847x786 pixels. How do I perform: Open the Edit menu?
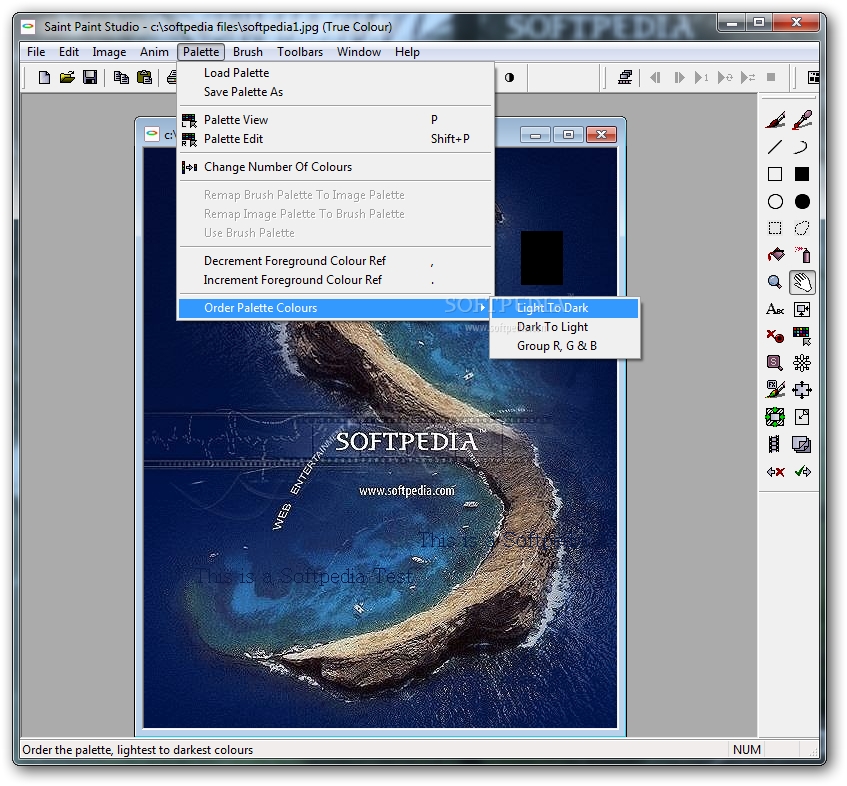click(69, 52)
